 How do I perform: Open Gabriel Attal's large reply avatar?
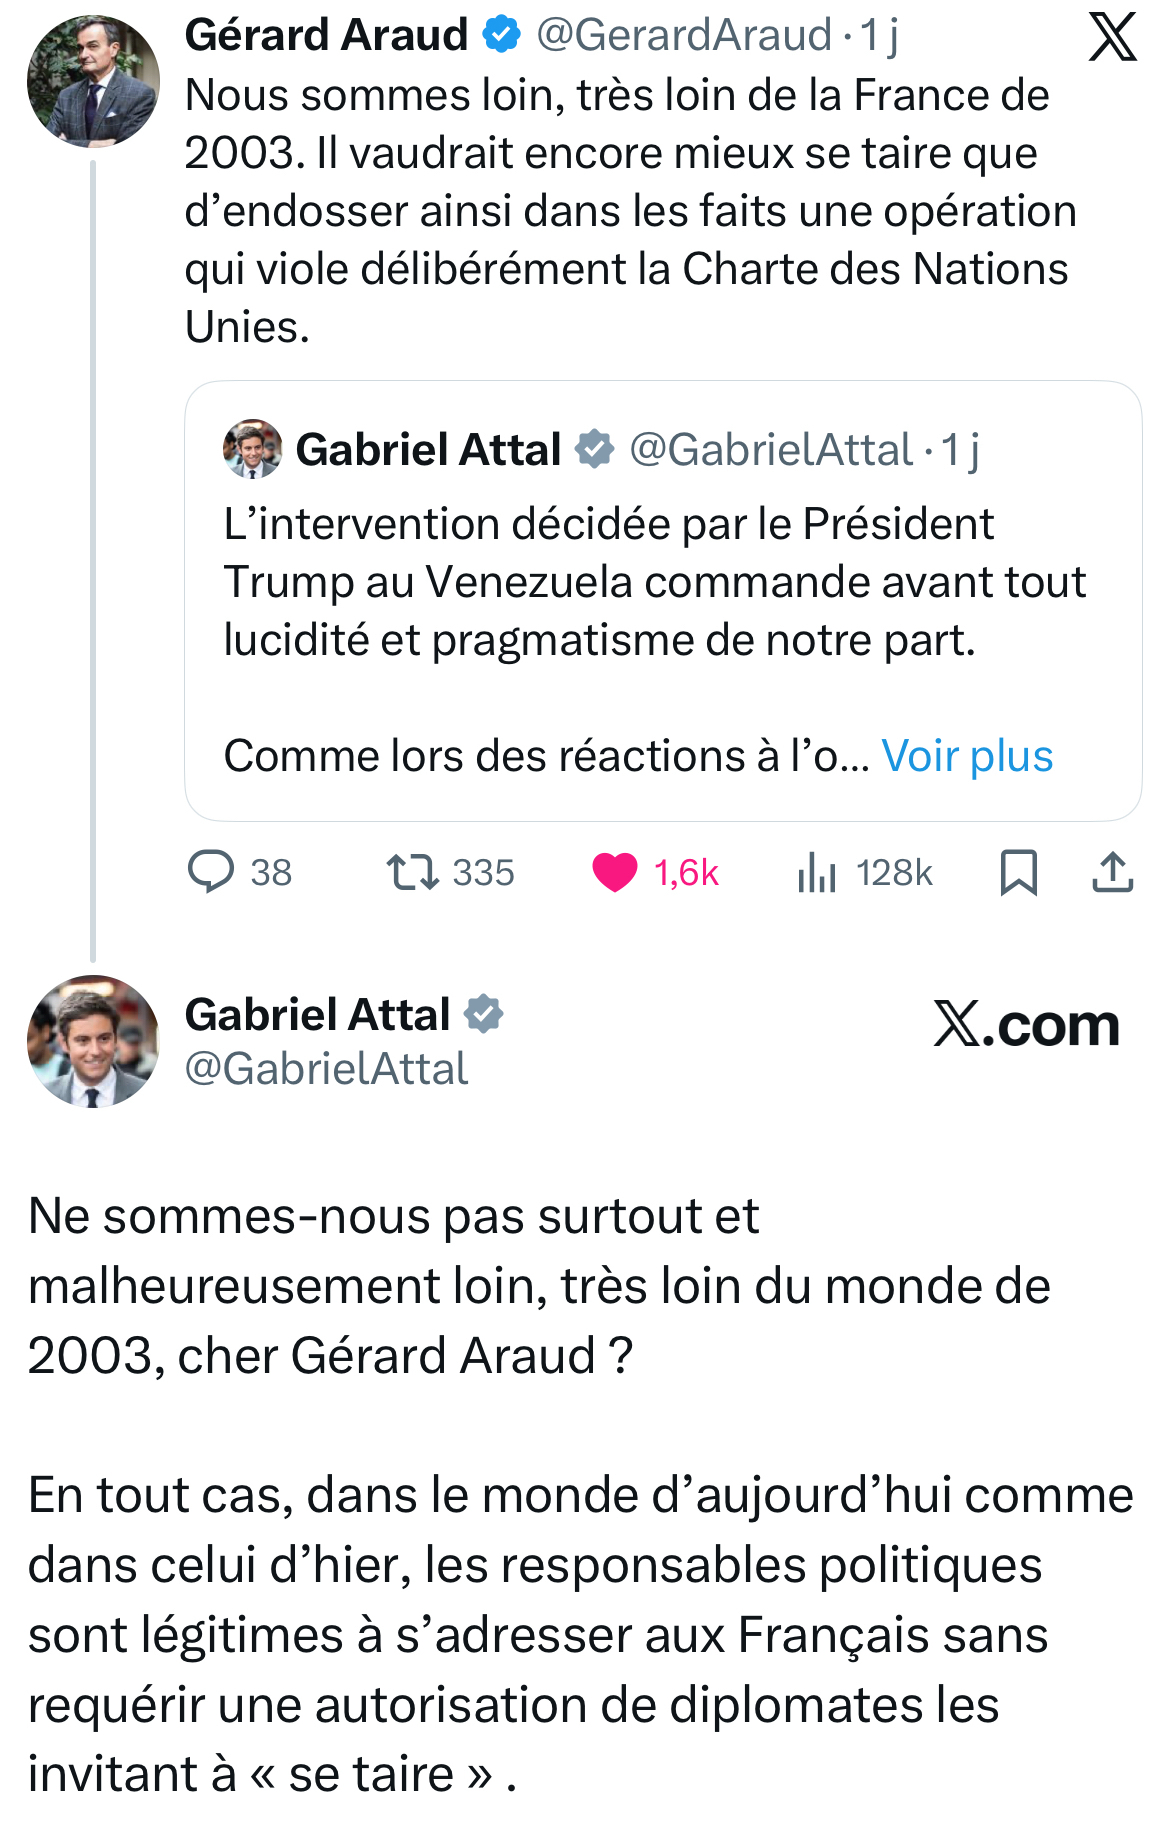pyautogui.click(x=93, y=1041)
